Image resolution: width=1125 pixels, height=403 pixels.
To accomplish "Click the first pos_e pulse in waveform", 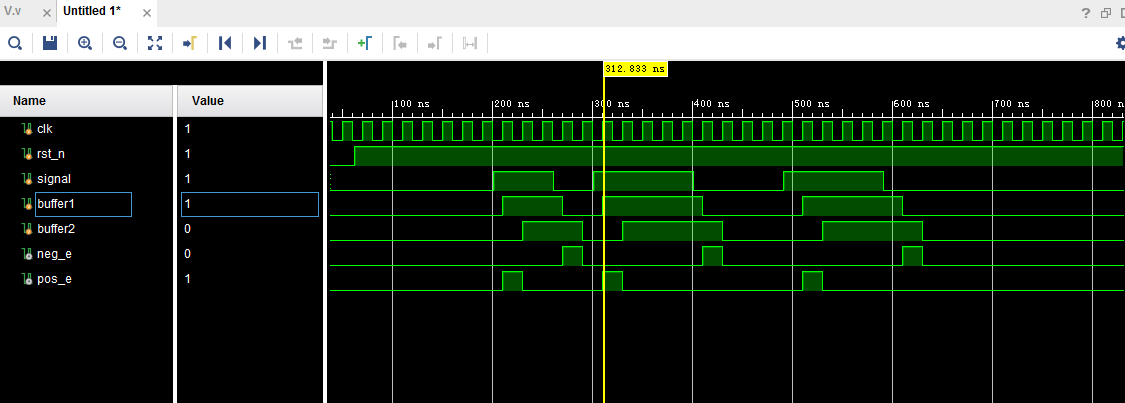I will coord(512,281).
